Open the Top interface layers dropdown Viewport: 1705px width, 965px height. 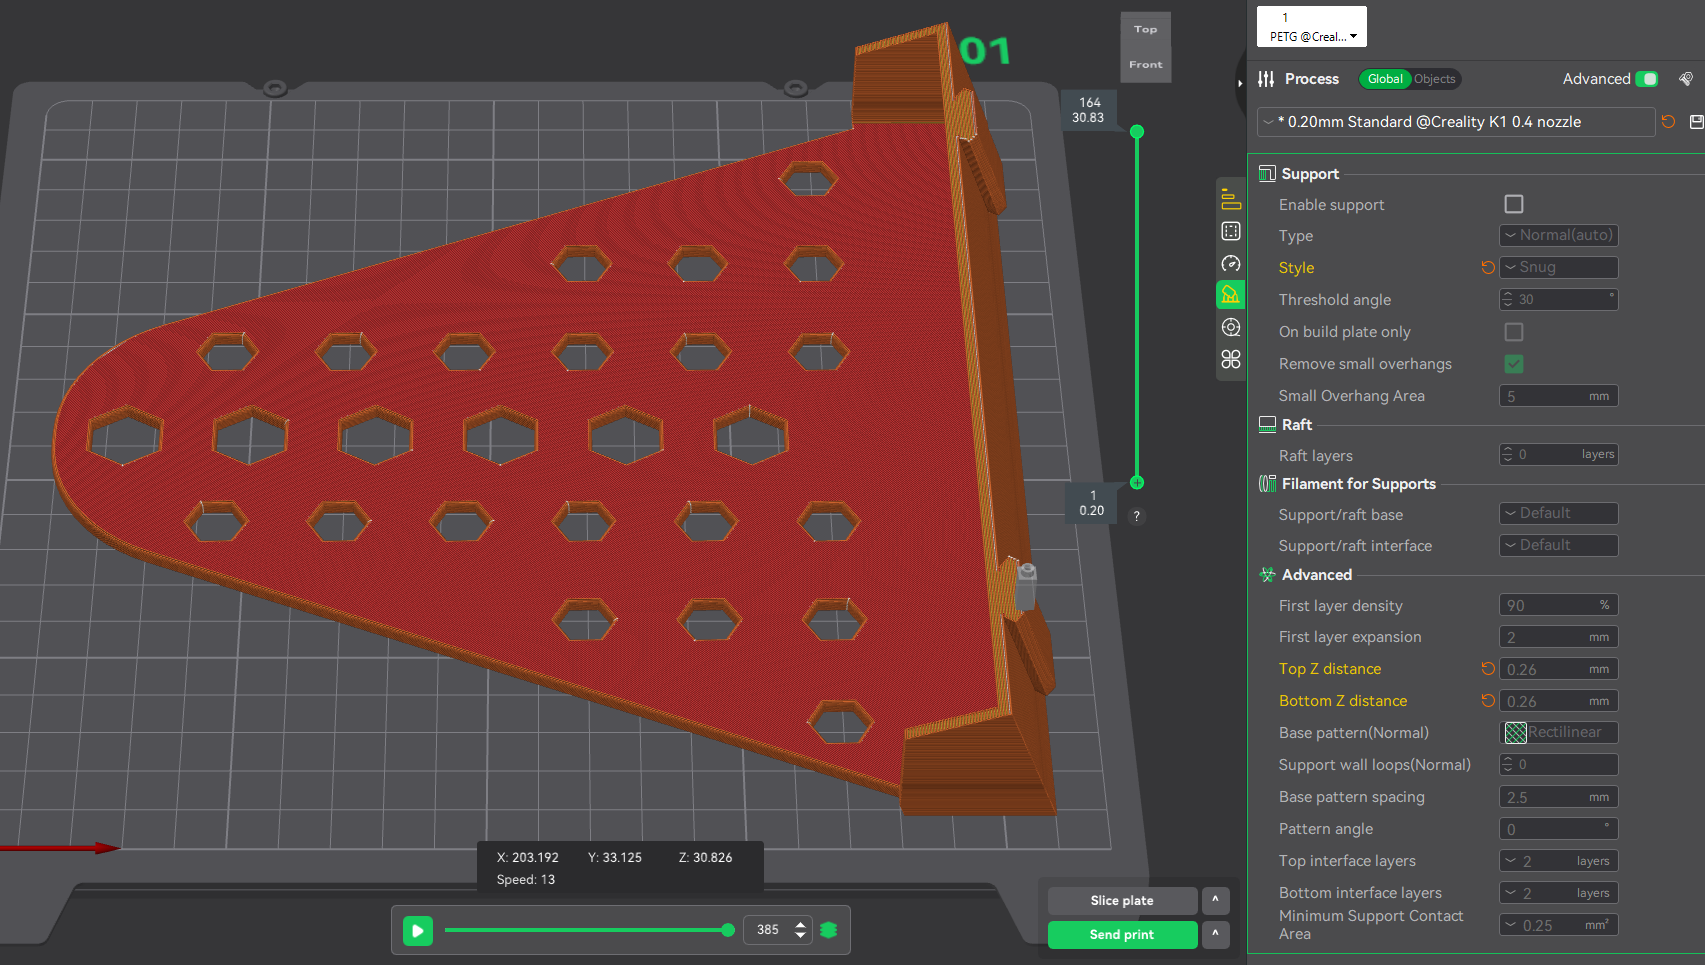[x=1558, y=861]
